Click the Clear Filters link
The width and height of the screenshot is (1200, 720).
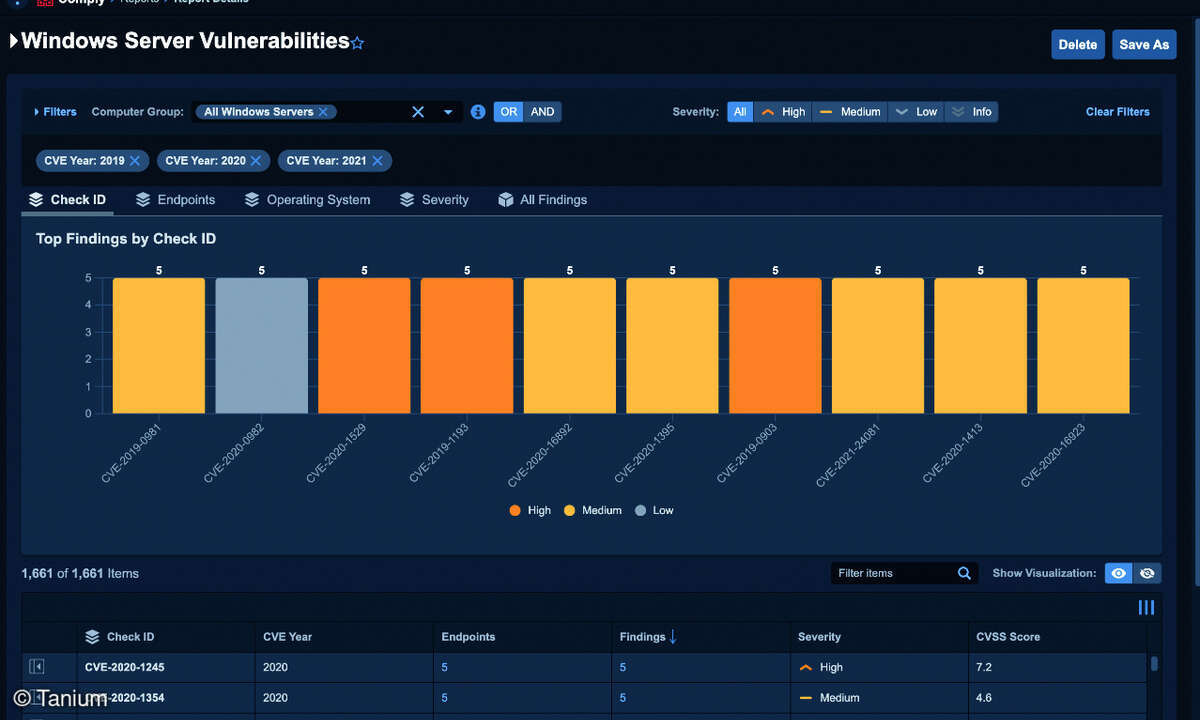(1118, 112)
